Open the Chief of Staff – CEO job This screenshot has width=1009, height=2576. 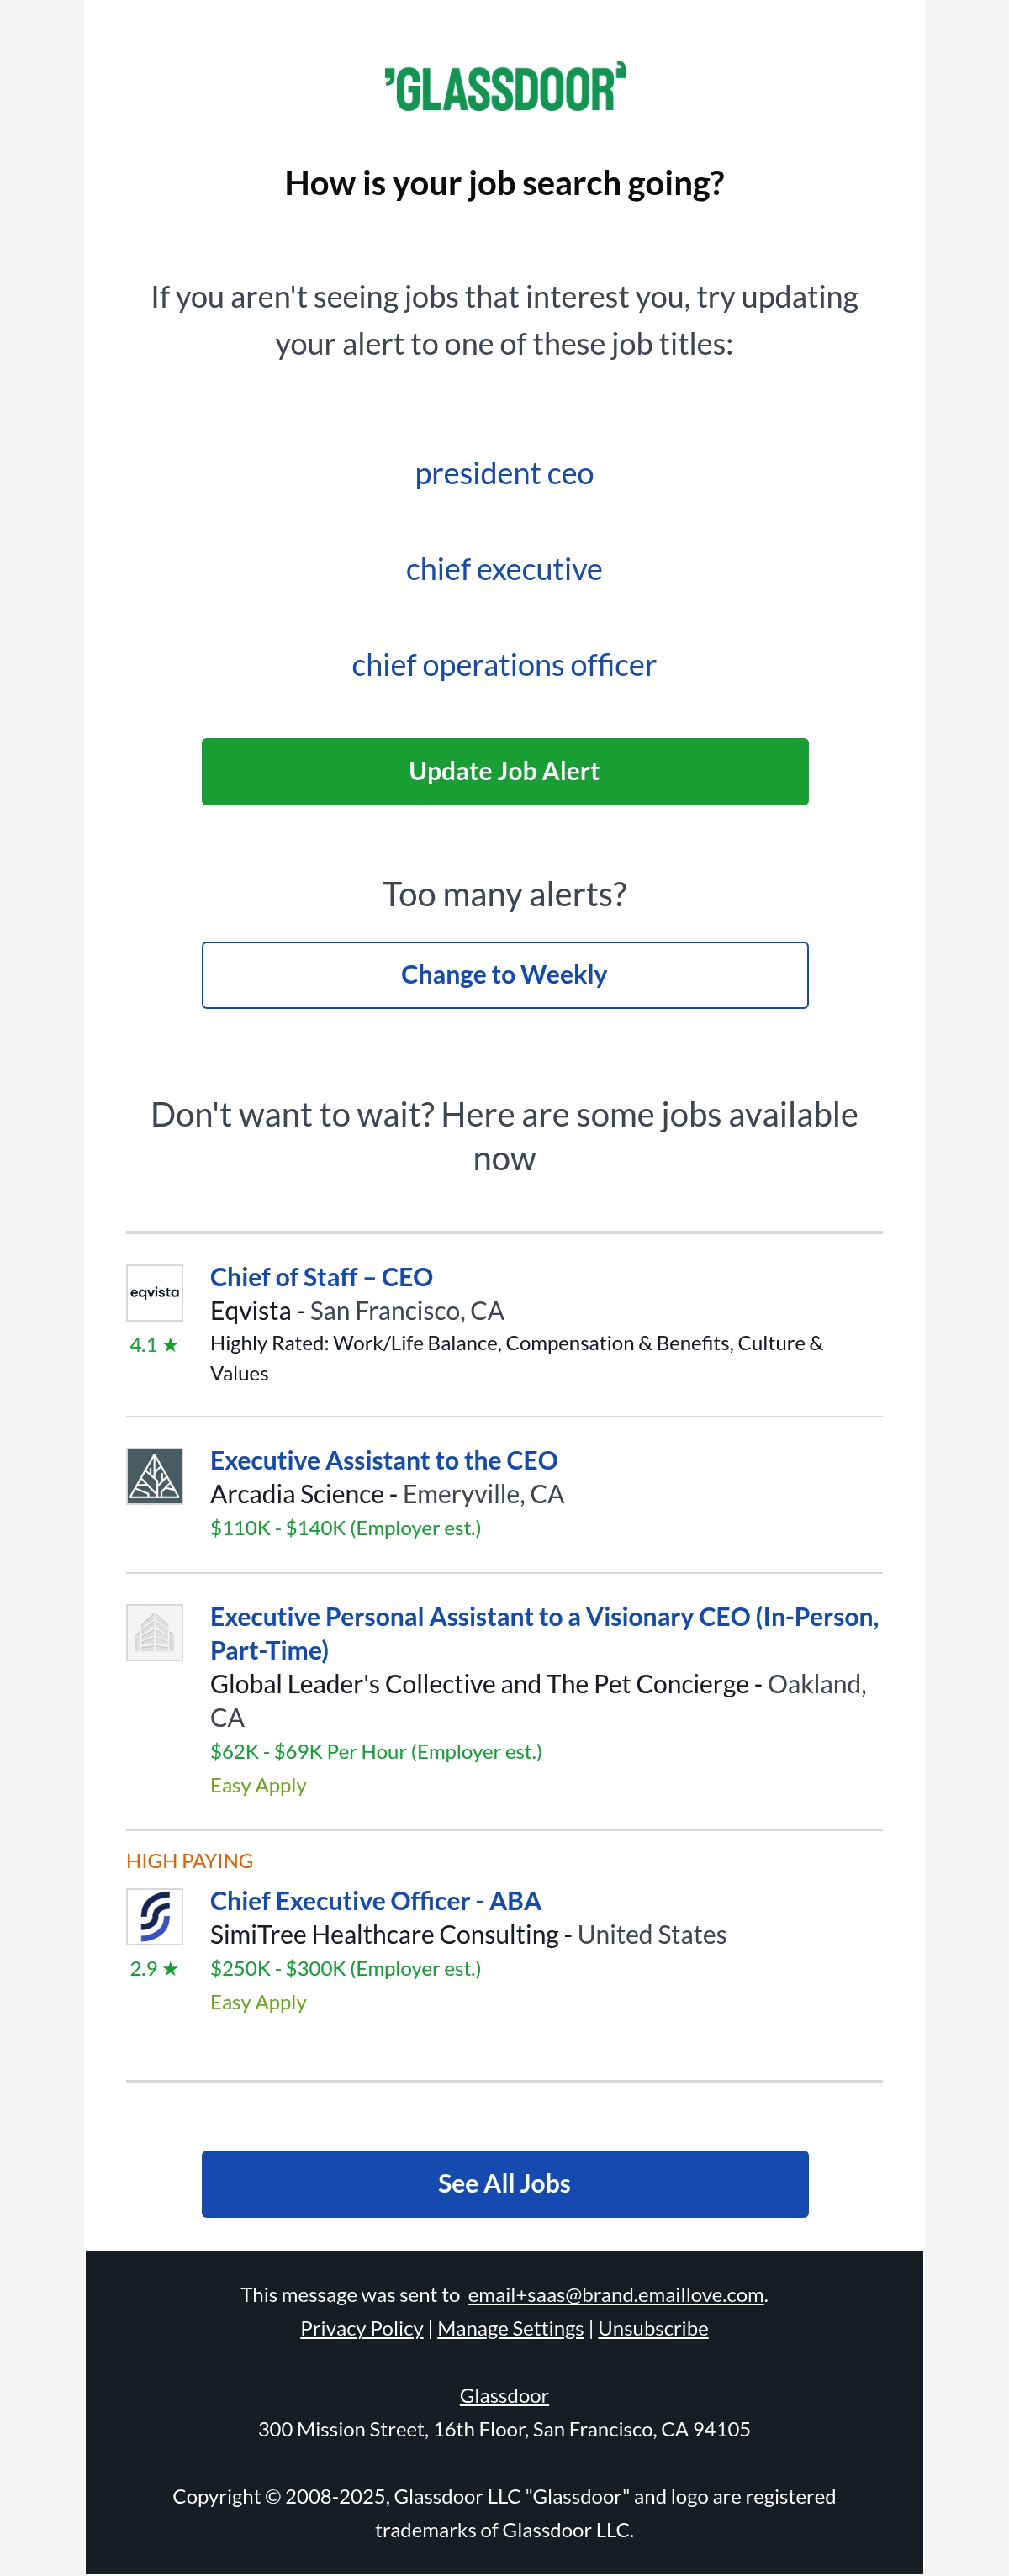tap(321, 1277)
